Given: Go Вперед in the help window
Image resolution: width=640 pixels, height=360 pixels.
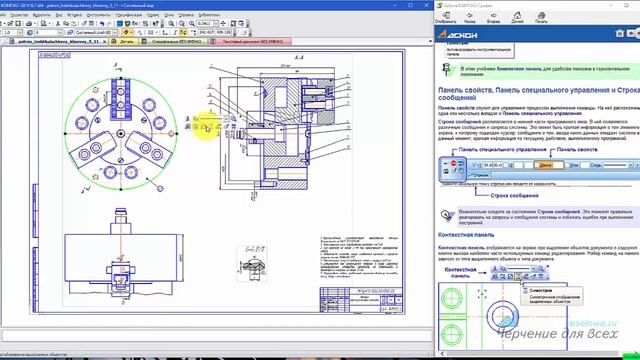Looking at the screenshot, I should [493, 17].
